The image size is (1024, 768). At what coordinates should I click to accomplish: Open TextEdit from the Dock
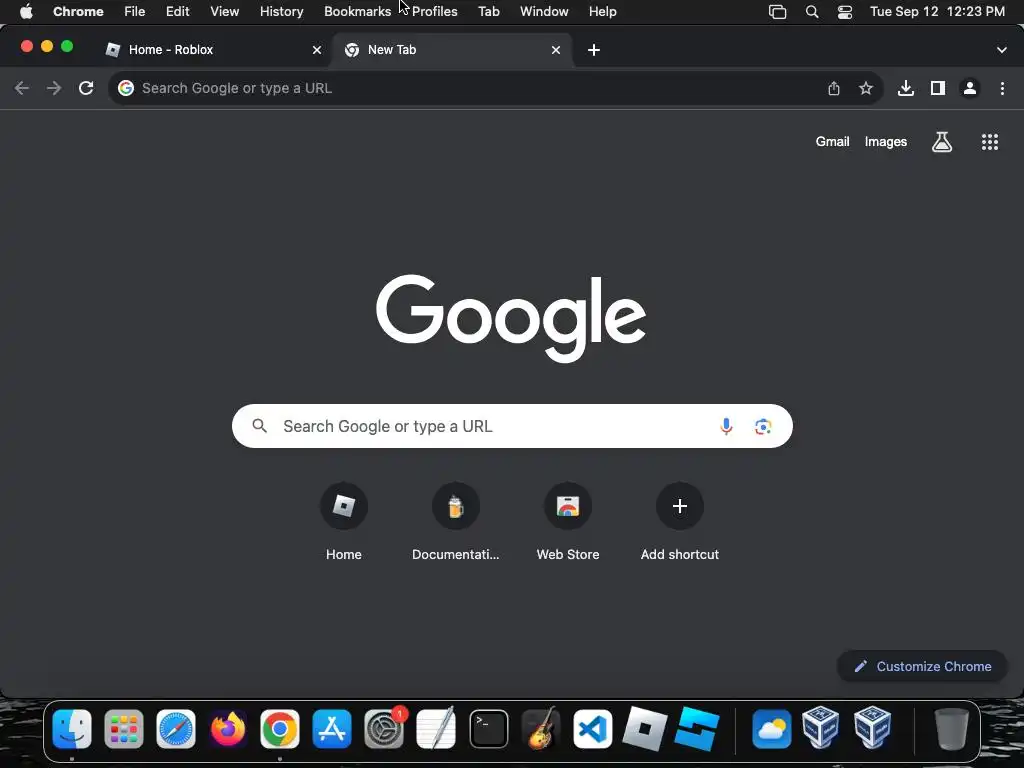(436, 729)
